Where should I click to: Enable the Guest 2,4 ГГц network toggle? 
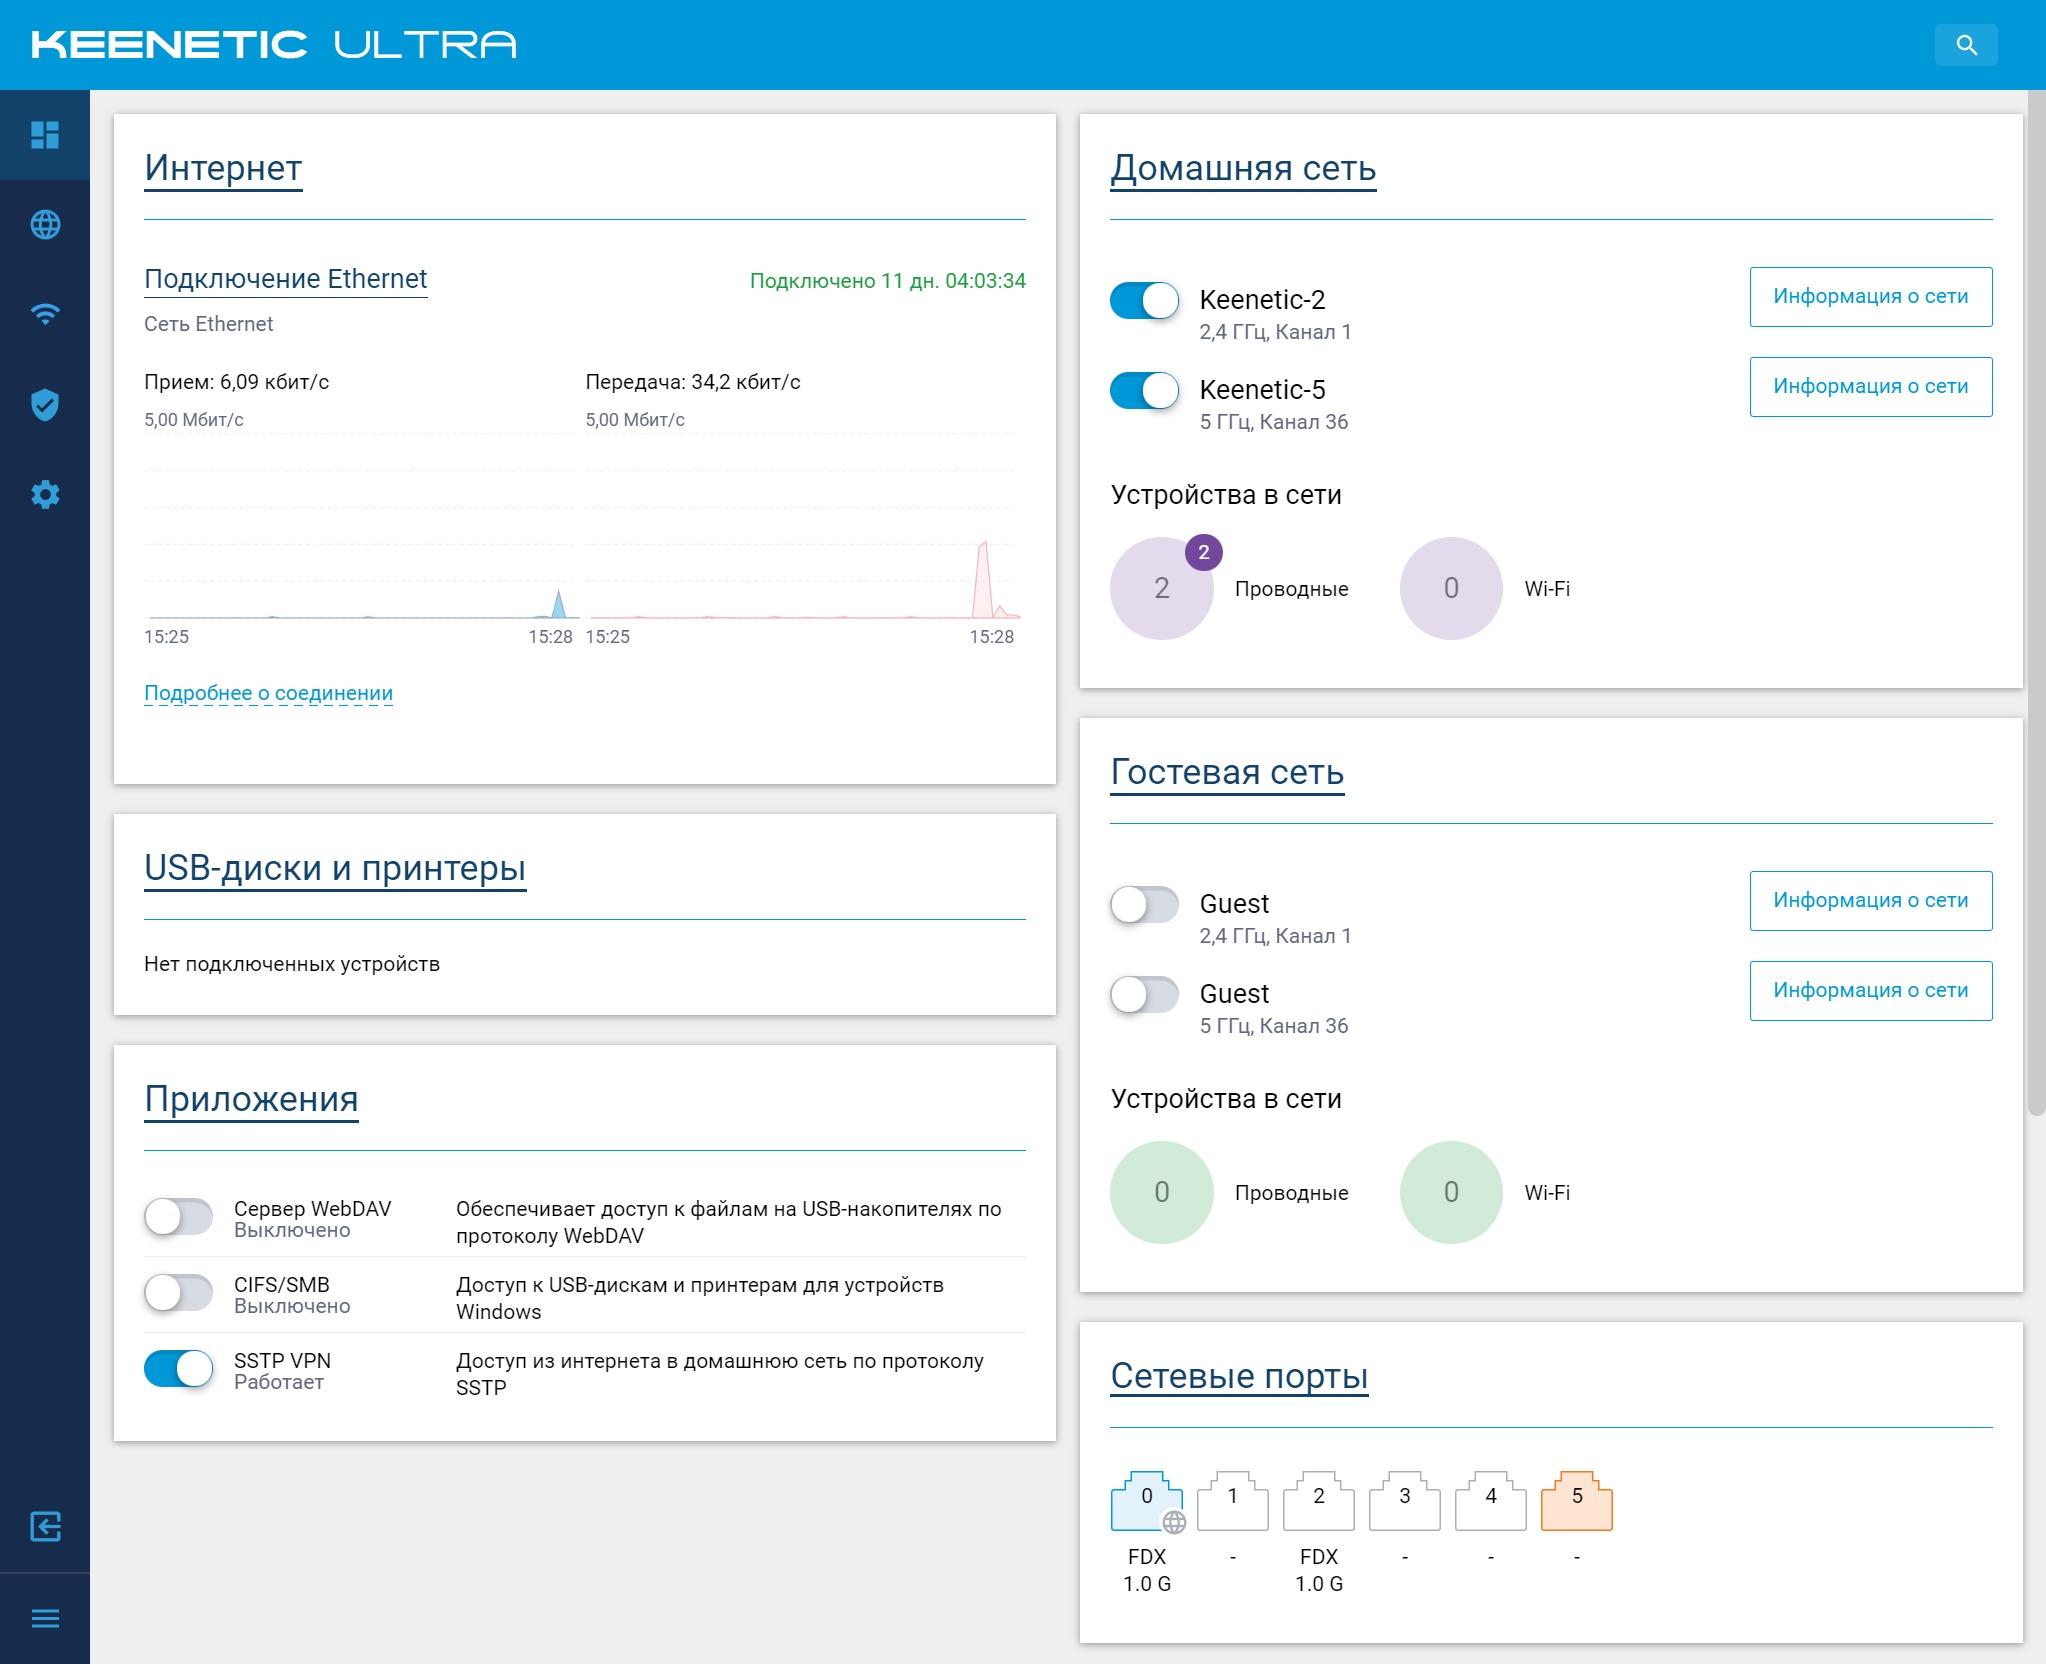(1144, 905)
